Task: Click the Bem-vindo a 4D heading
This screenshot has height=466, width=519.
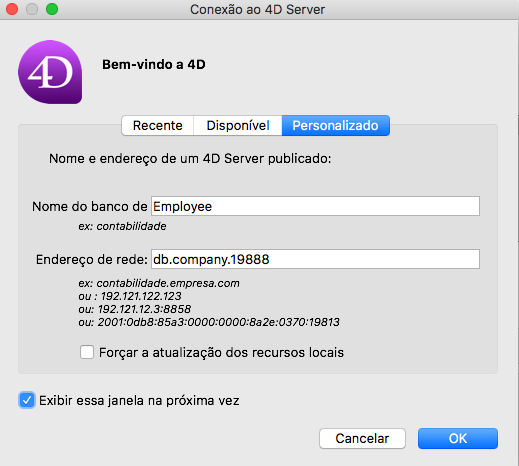Action: tap(154, 65)
